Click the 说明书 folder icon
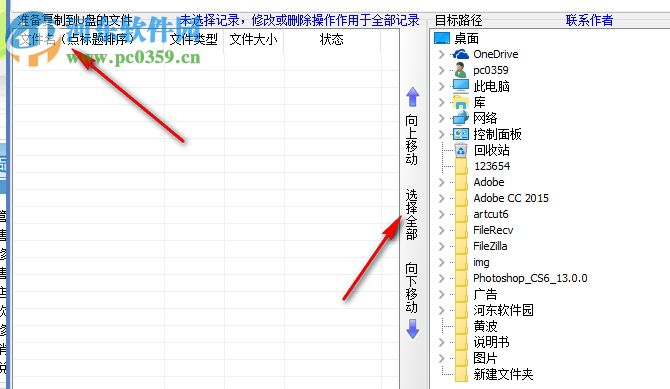The height and width of the screenshot is (389, 670). pyautogui.click(x=461, y=342)
